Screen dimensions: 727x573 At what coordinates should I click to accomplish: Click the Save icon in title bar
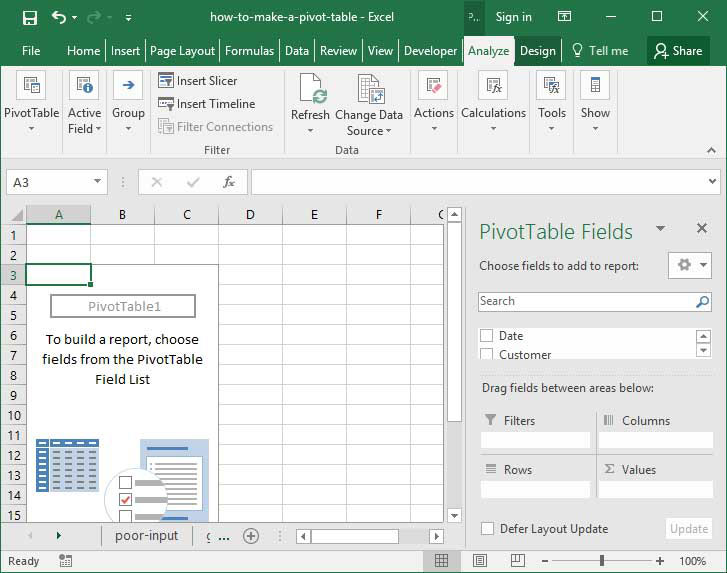click(x=30, y=18)
